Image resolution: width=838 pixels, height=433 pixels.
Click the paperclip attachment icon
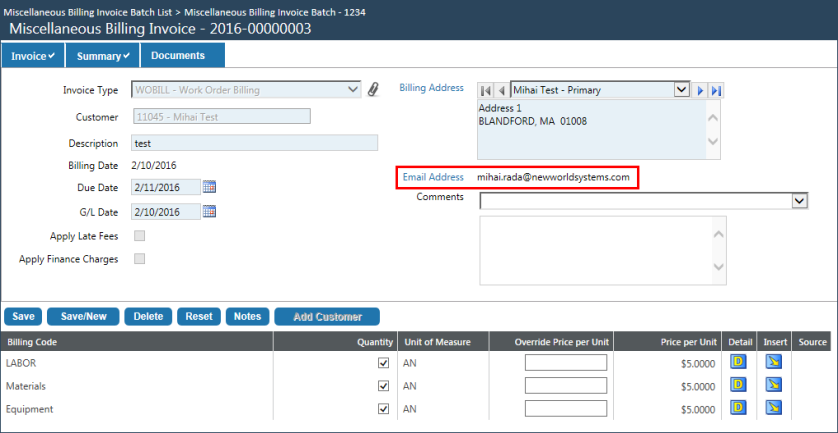[373, 90]
